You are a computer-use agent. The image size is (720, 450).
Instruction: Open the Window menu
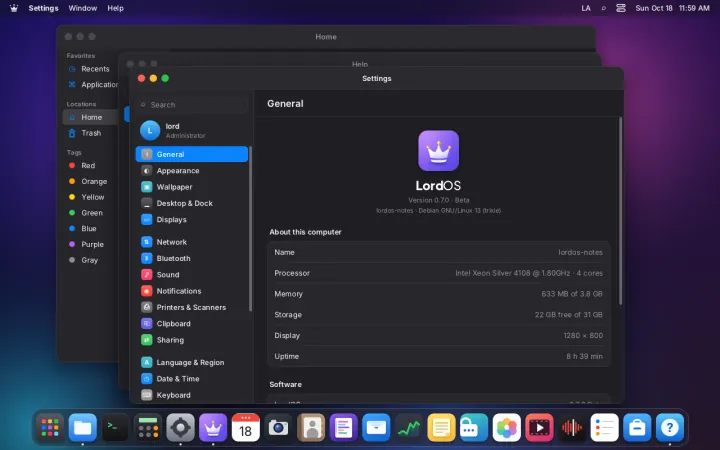click(x=83, y=8)
